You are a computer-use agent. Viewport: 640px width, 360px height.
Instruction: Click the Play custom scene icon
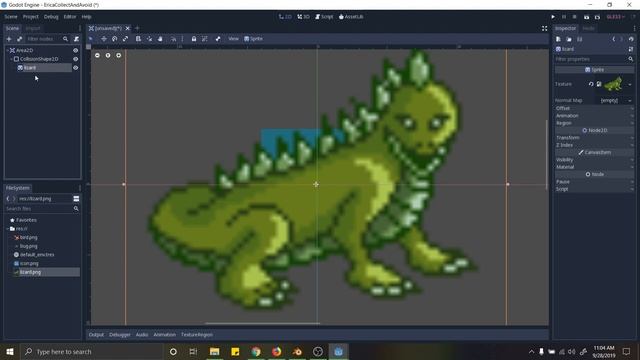[x=597, y=17]
